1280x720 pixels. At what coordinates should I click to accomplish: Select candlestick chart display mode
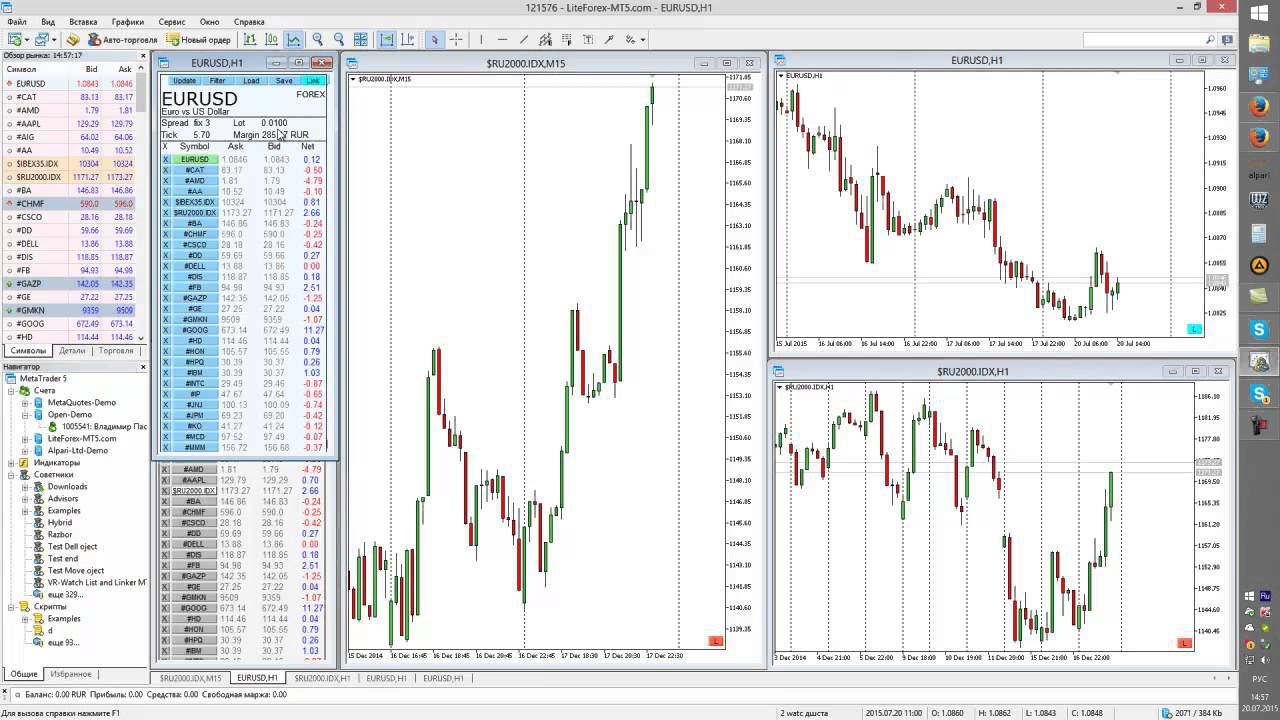click(x=271, y=39)
